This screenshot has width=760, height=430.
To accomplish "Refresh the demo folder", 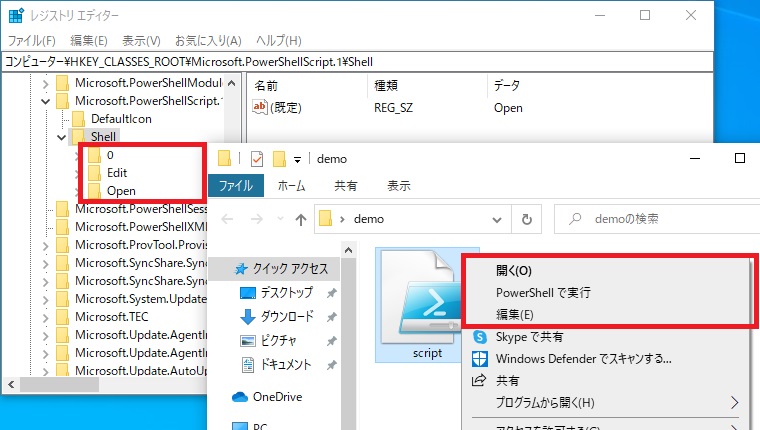I will (x=526, y=220).
